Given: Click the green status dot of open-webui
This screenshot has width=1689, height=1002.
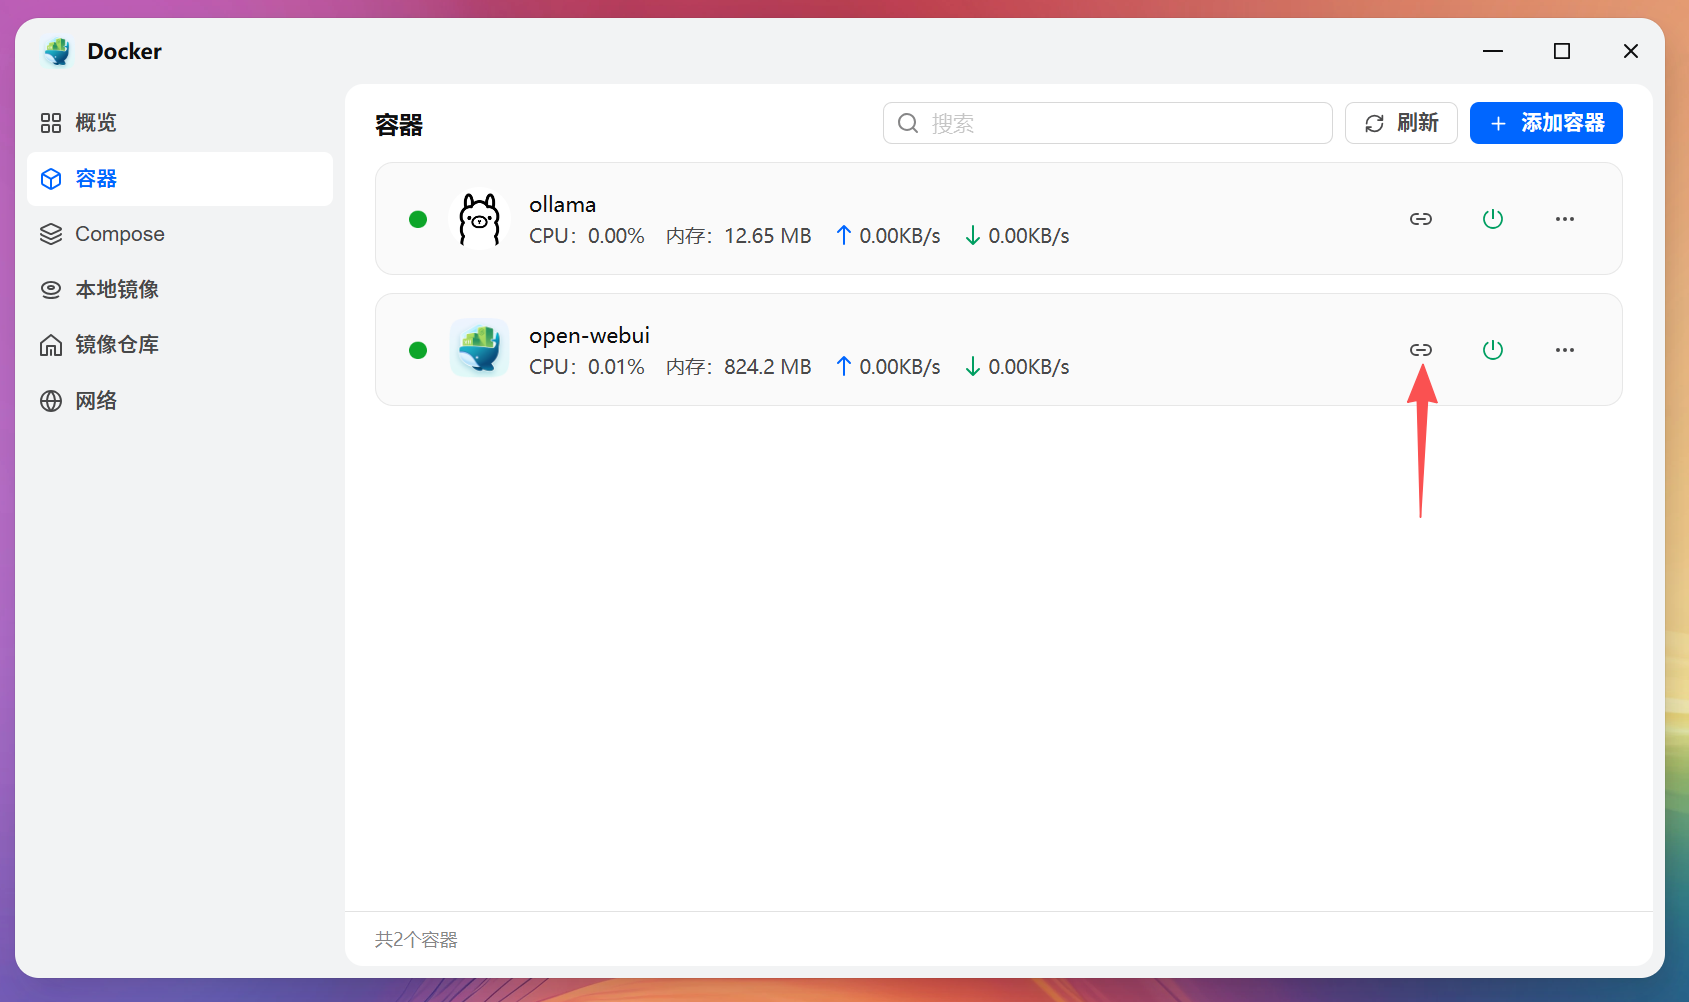Looking at the screenshot, I should 418,350.
